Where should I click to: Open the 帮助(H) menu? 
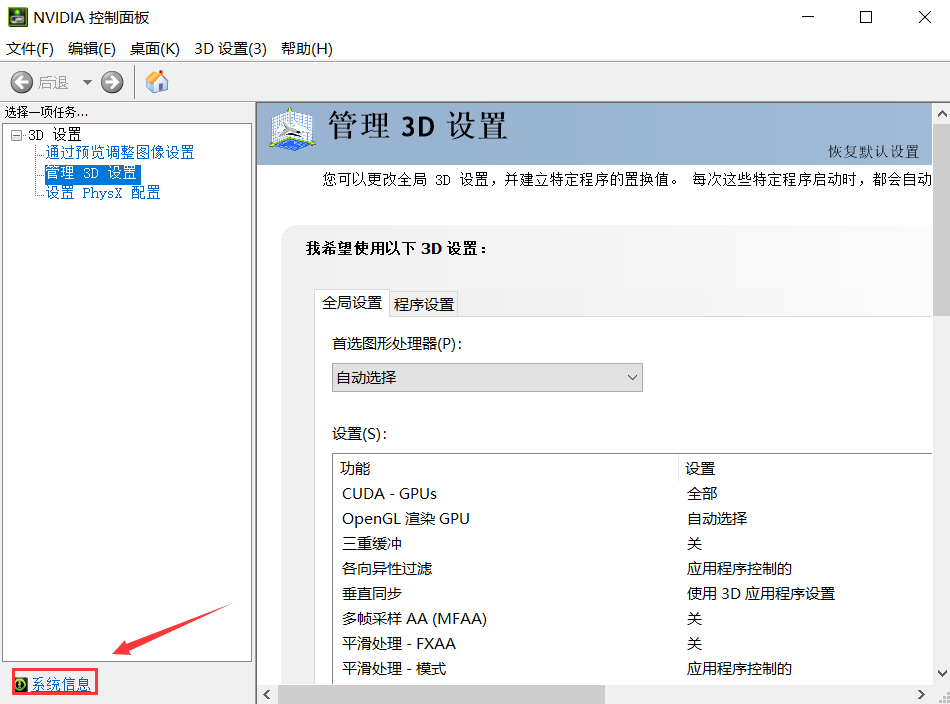(307, 48)
